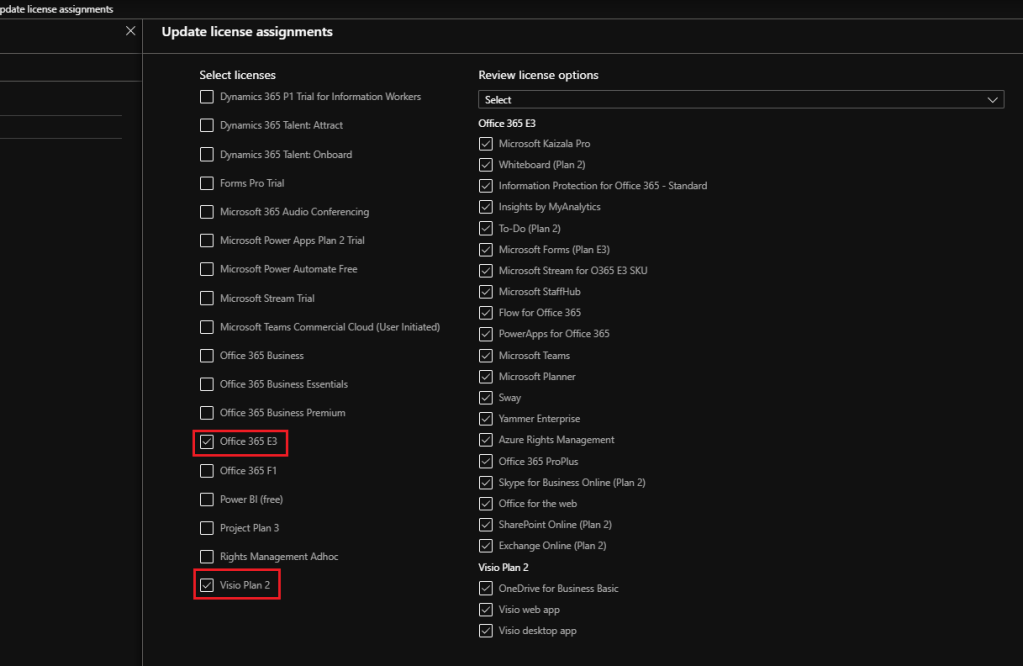Image resolution: width=1023 pixels, height=666 pixels.
Task: Deselect the Visio desktop app option
Action: tap(486, 631)
